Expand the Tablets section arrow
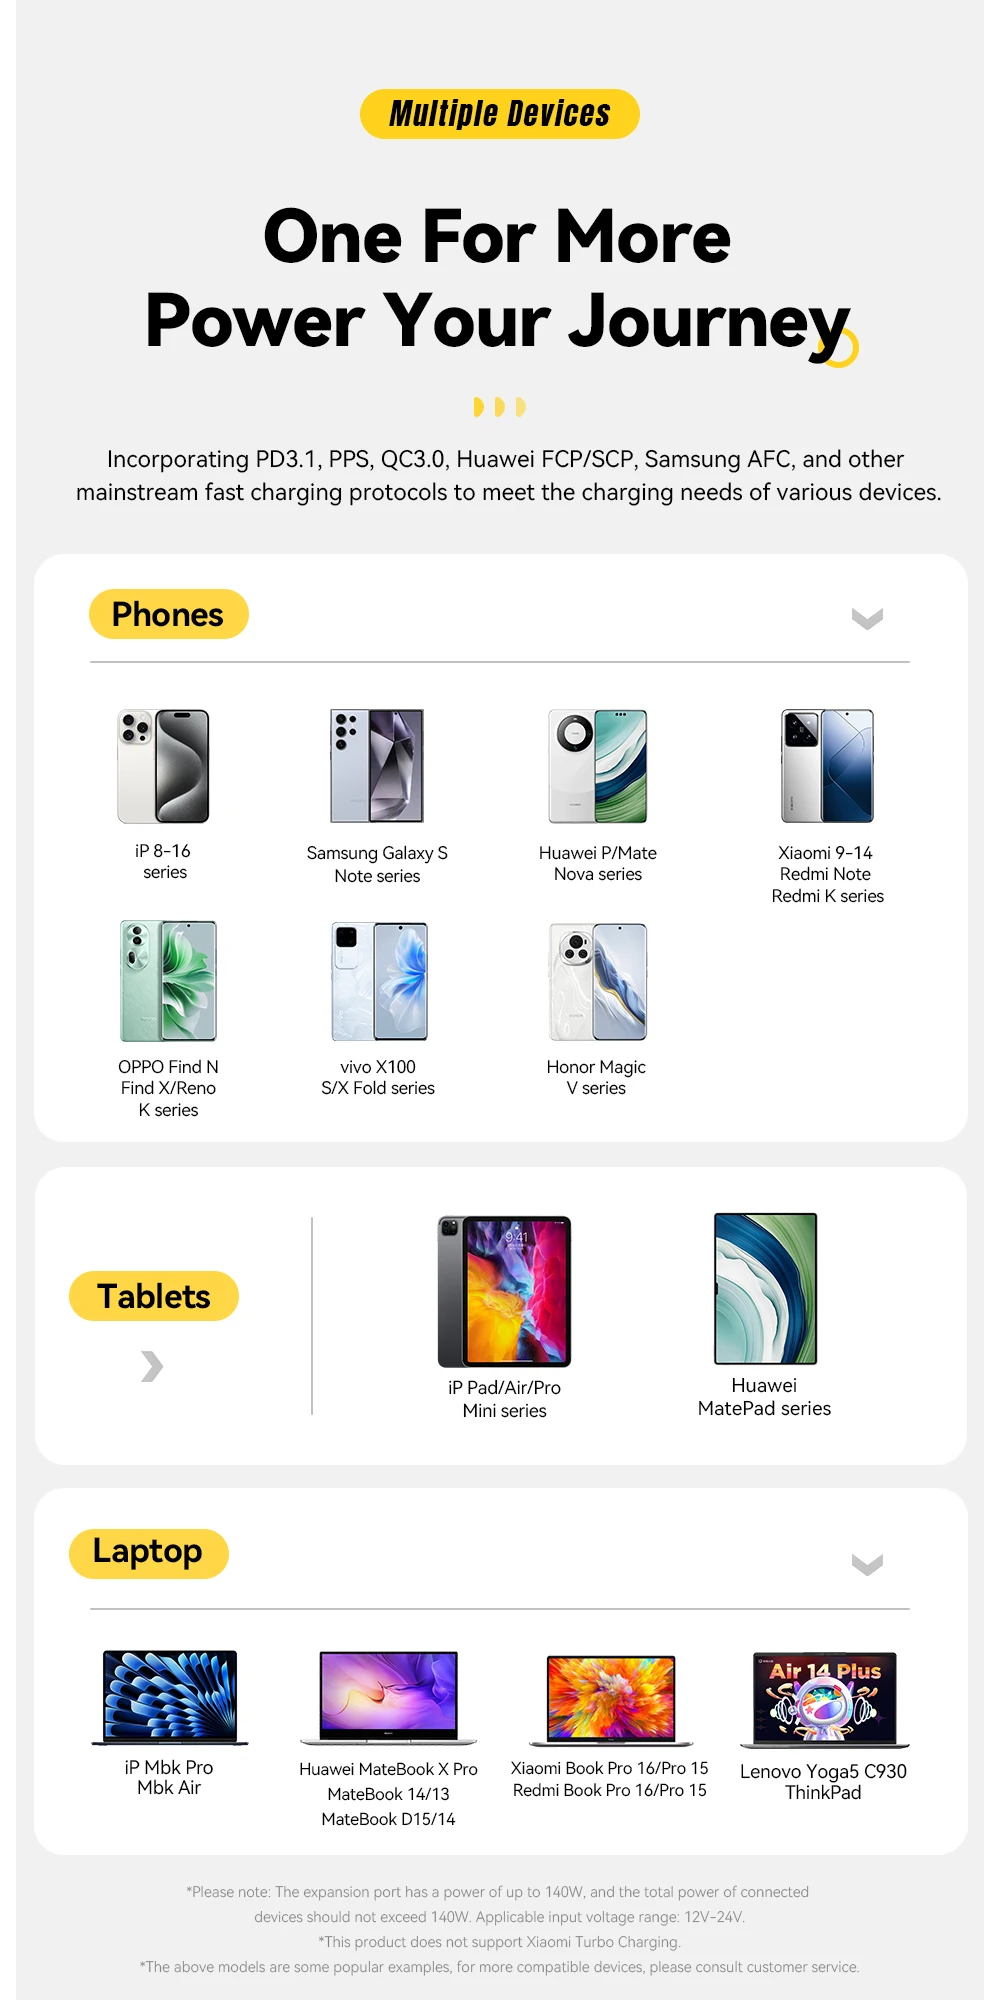1000x2000 pixels. 152,1366
